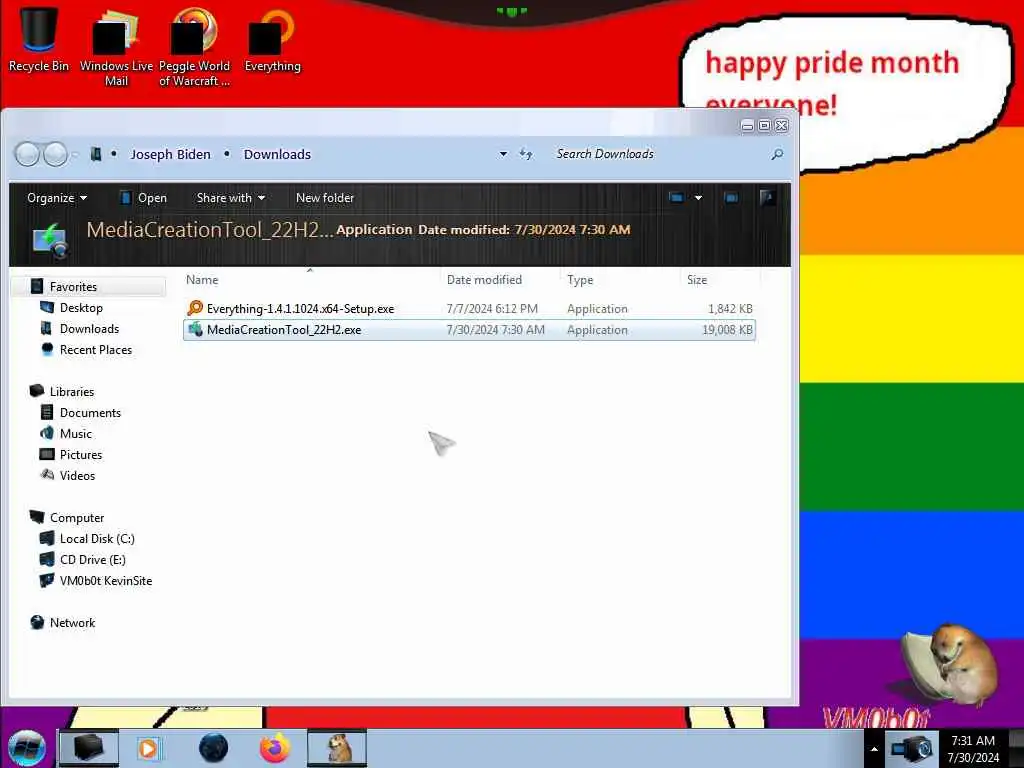Show hidden tray icons arrow
1024x768 pixels.
coord(874,749)
